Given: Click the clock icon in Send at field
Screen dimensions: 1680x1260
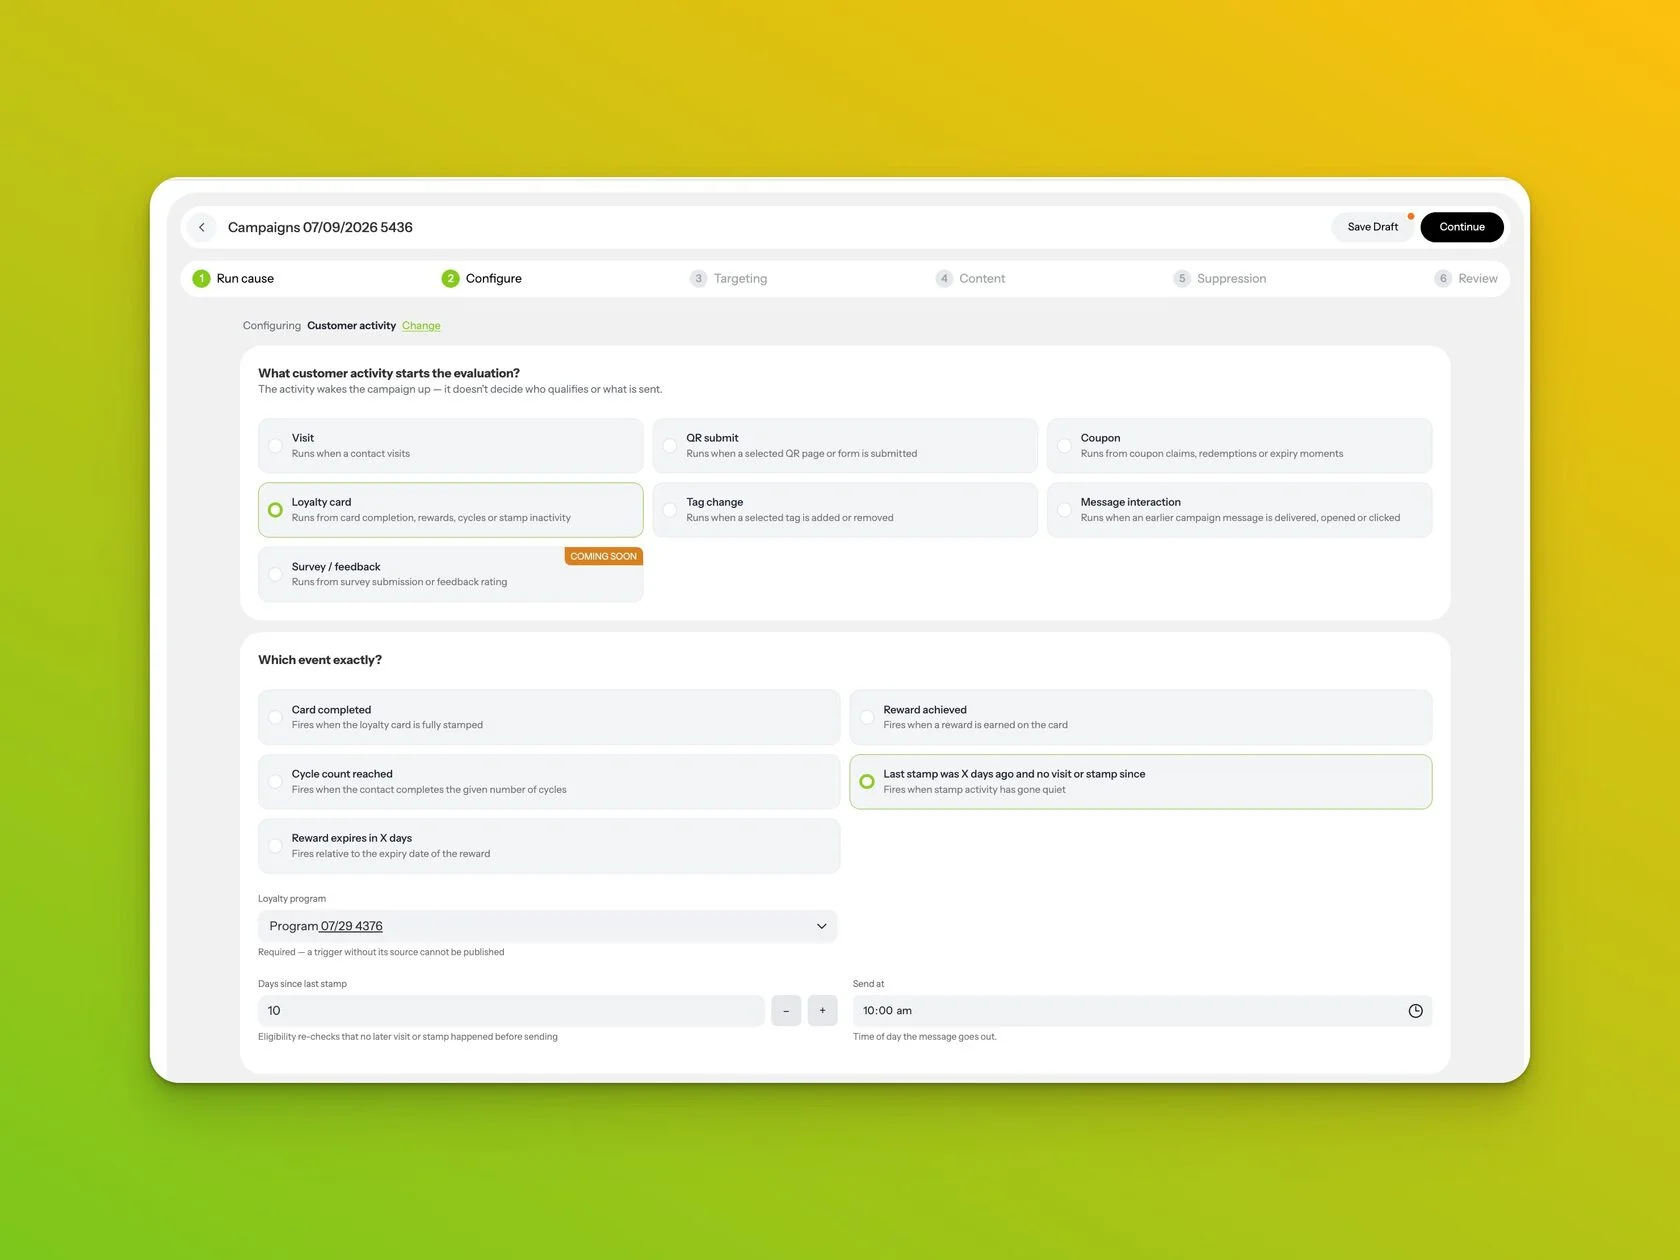Looking at the screenshot, I should pyautogui.click(x=1415, y=1011).
